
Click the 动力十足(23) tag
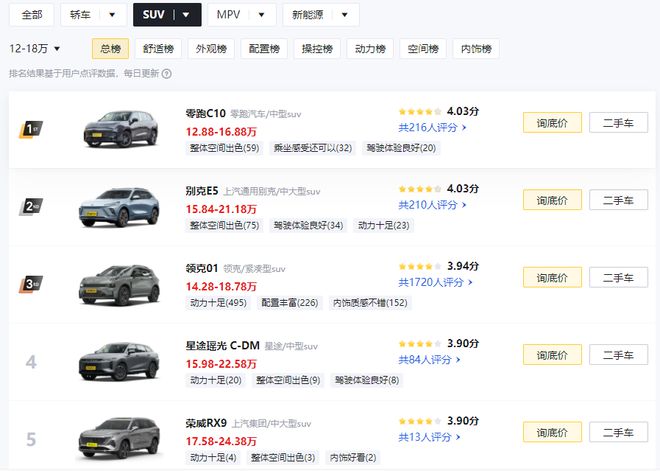coord(383,225)
